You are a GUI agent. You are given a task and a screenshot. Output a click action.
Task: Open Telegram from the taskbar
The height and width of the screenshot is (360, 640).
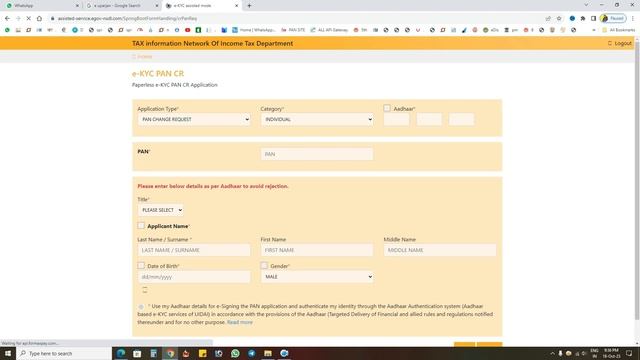251,353
